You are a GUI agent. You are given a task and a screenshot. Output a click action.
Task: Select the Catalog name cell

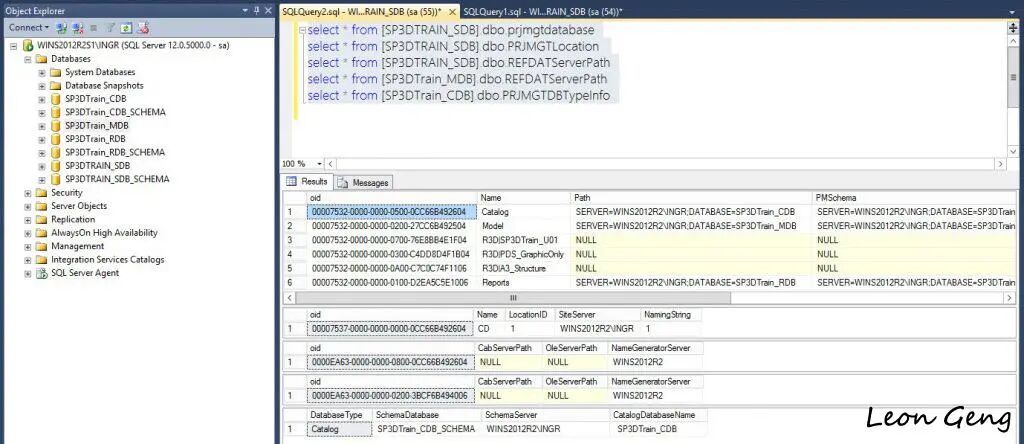click(x=523, y=212)
